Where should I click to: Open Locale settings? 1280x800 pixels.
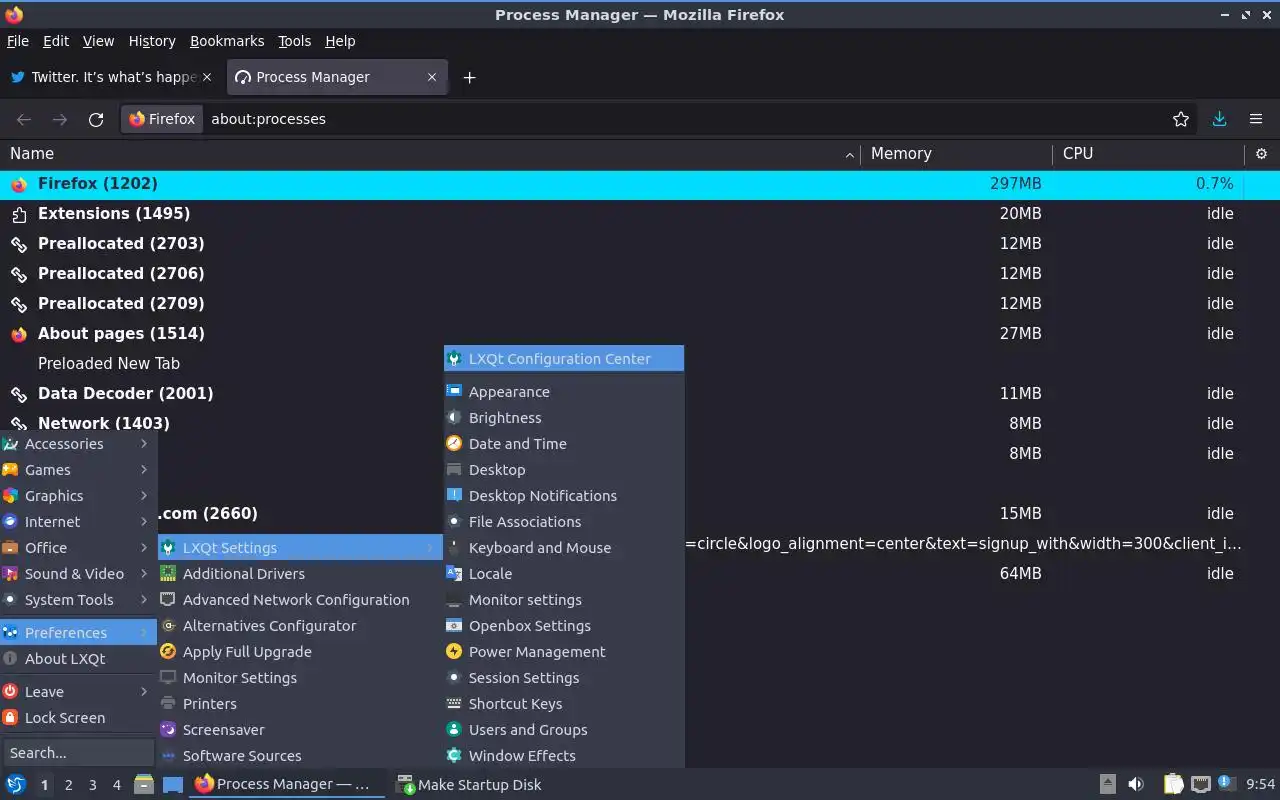click(x=564, y=574)
